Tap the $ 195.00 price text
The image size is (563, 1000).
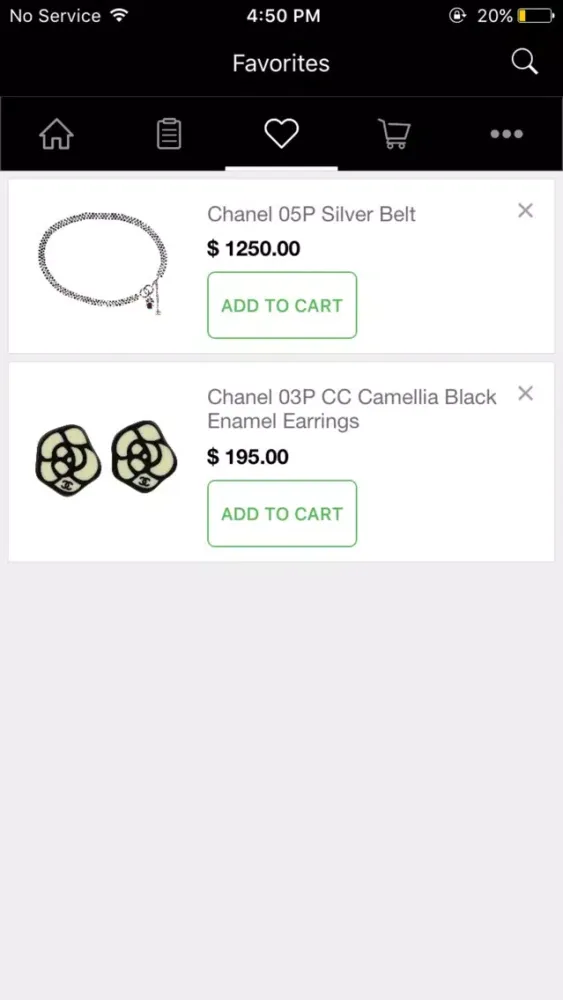[248, 457]
